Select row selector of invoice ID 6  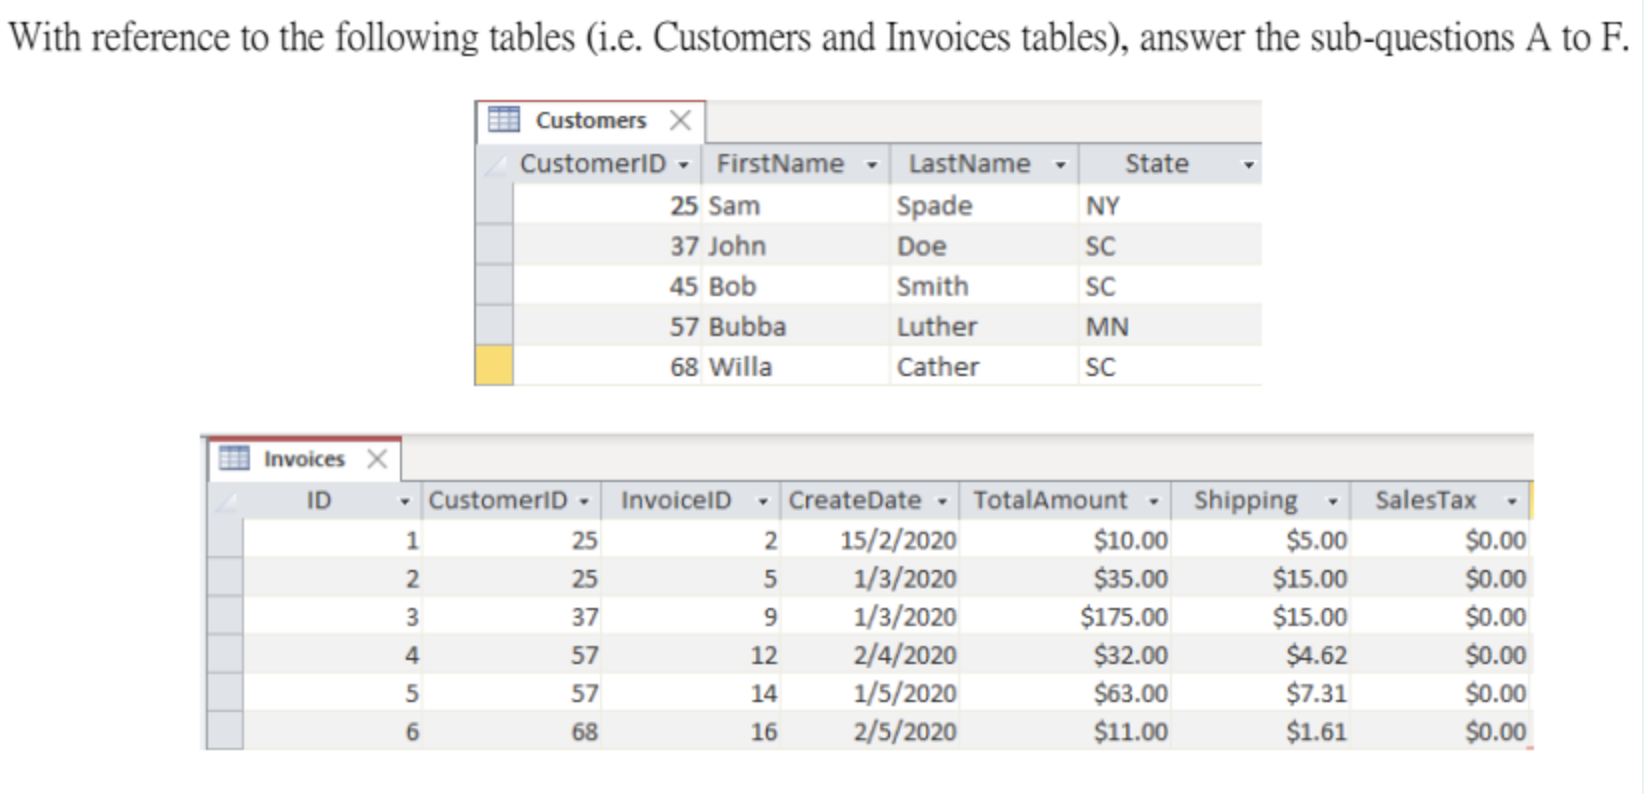(x=226, y=731)
